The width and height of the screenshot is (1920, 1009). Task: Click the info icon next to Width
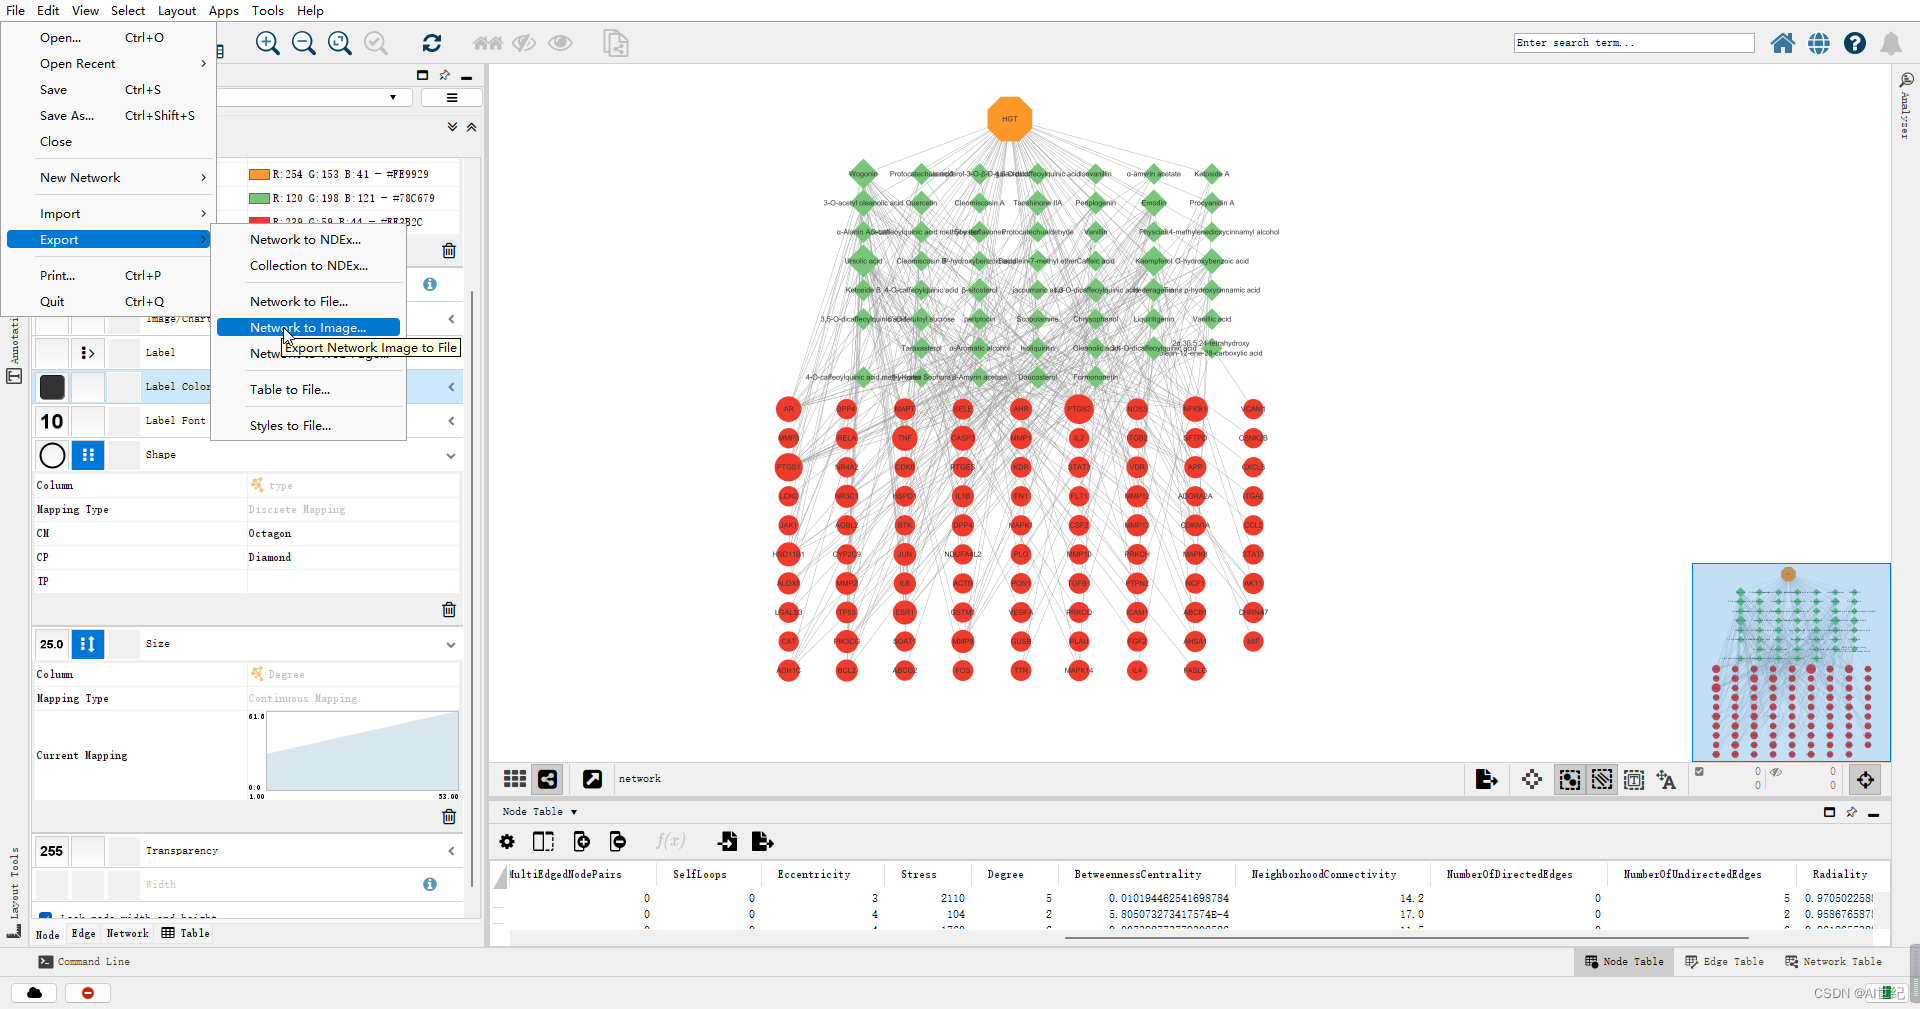[x=430, y=884]
